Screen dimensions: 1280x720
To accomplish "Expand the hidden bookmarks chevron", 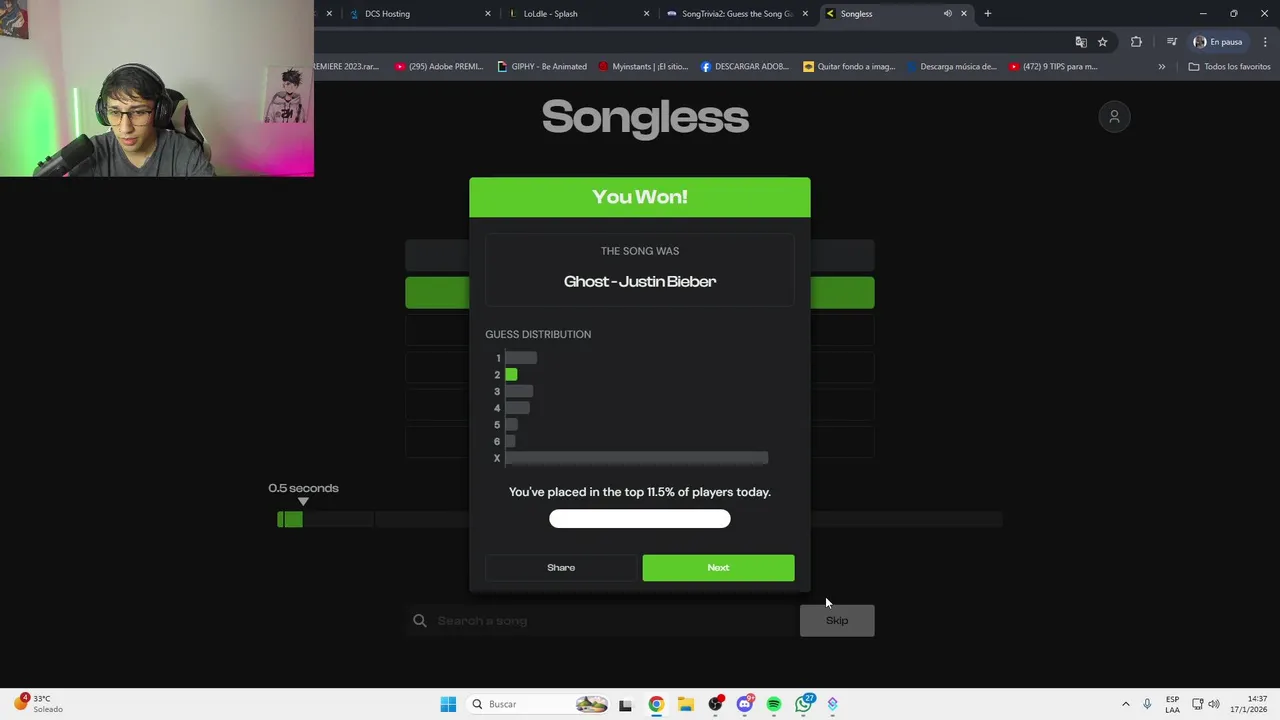I will click(1162, 67).
